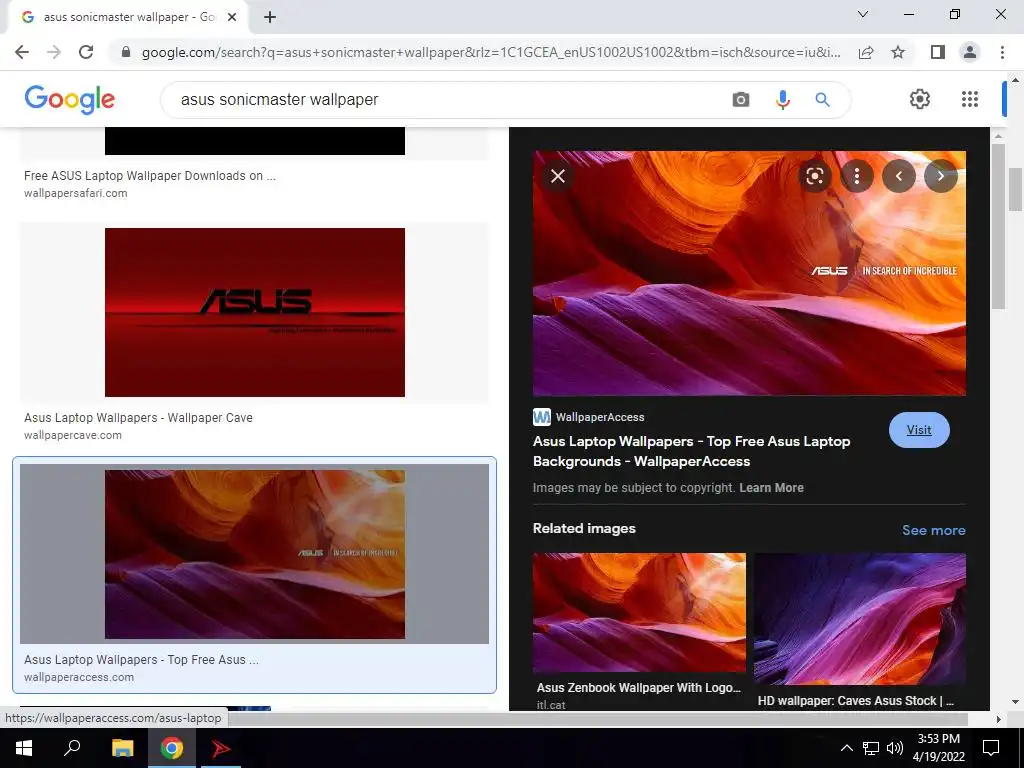Open the Chrome profile avatar

pos(970,52)
